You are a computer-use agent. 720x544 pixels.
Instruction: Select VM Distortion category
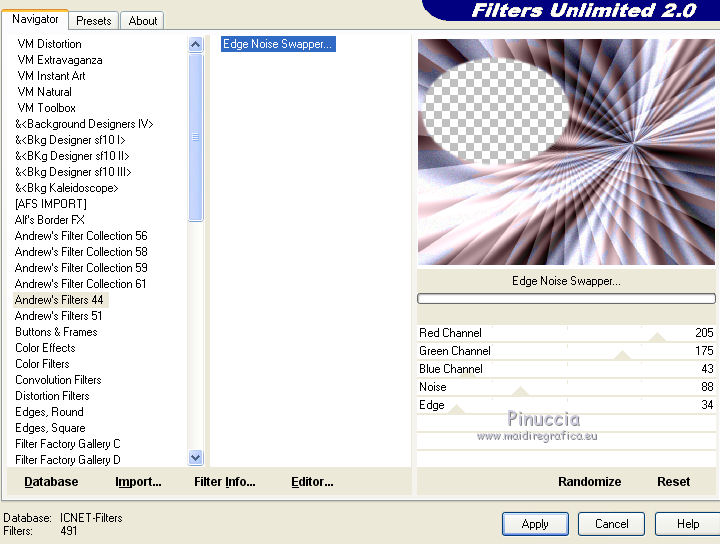[50, 44]
